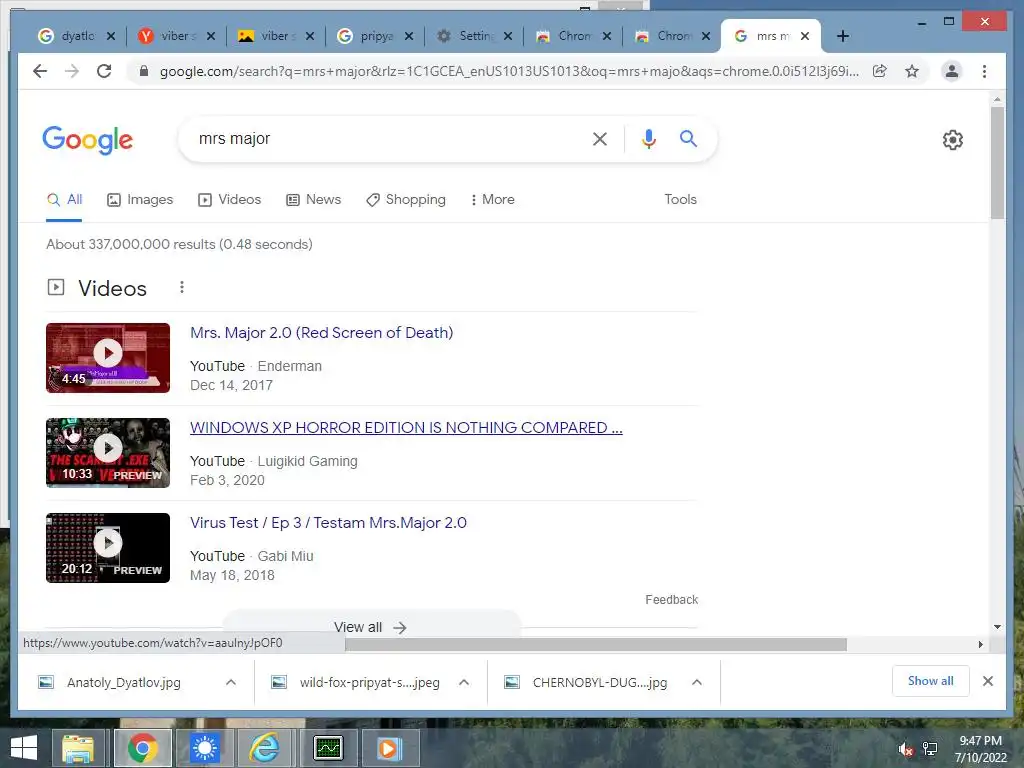The height and width of the screenshot is (768, 1024).
Task: Open 'Mrs. Major 2.0 (Red Screen of Death)' link
Action: click(x=321, y=332)
